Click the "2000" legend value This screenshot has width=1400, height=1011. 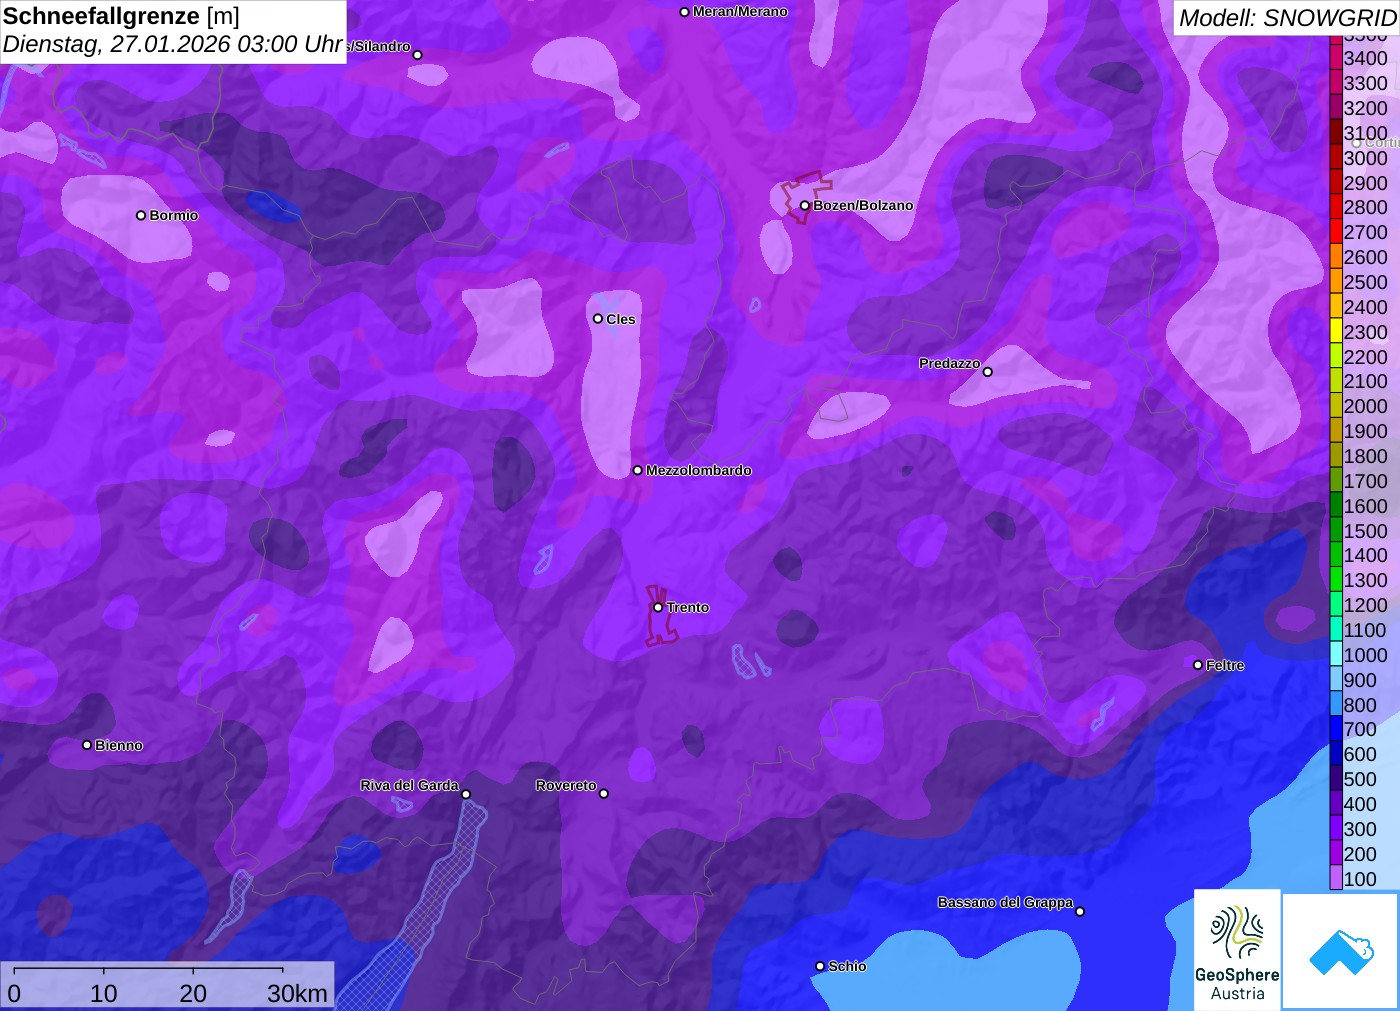(1366, 406)
